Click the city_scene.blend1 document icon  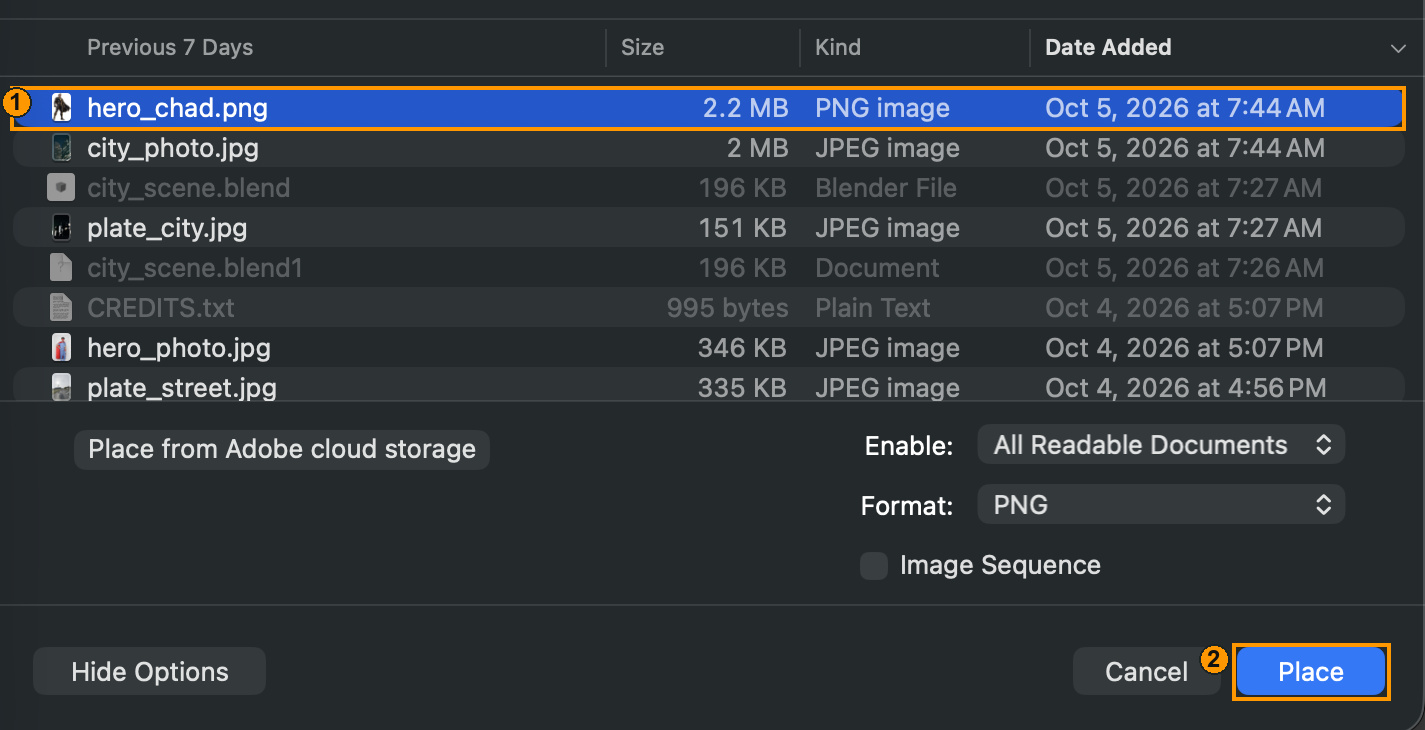pos(62,268)
